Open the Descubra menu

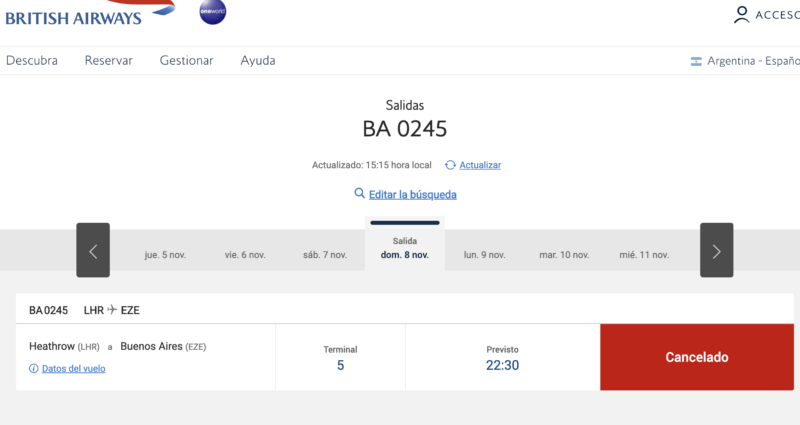32,60
